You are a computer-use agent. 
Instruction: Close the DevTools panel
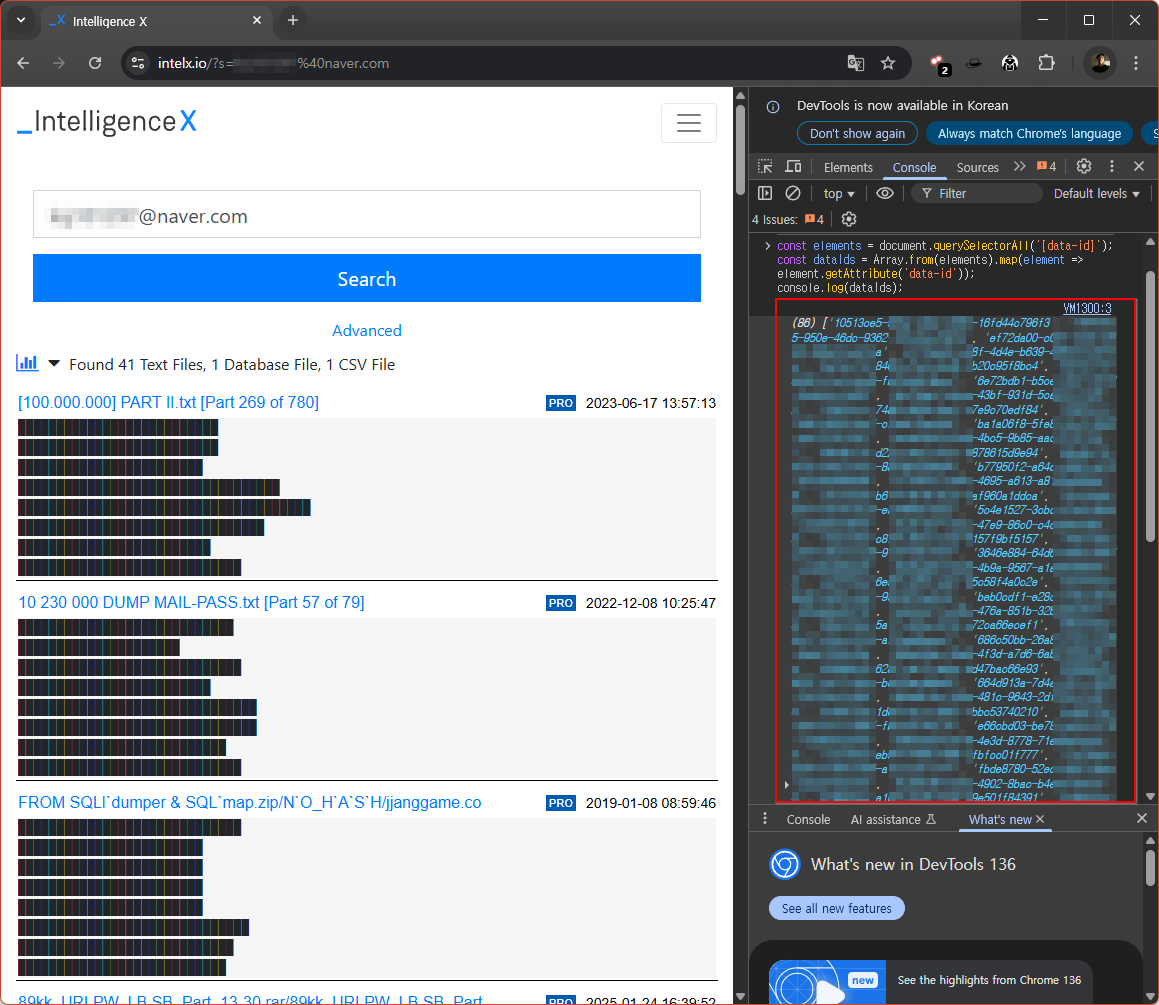(x=1139, y=166)
